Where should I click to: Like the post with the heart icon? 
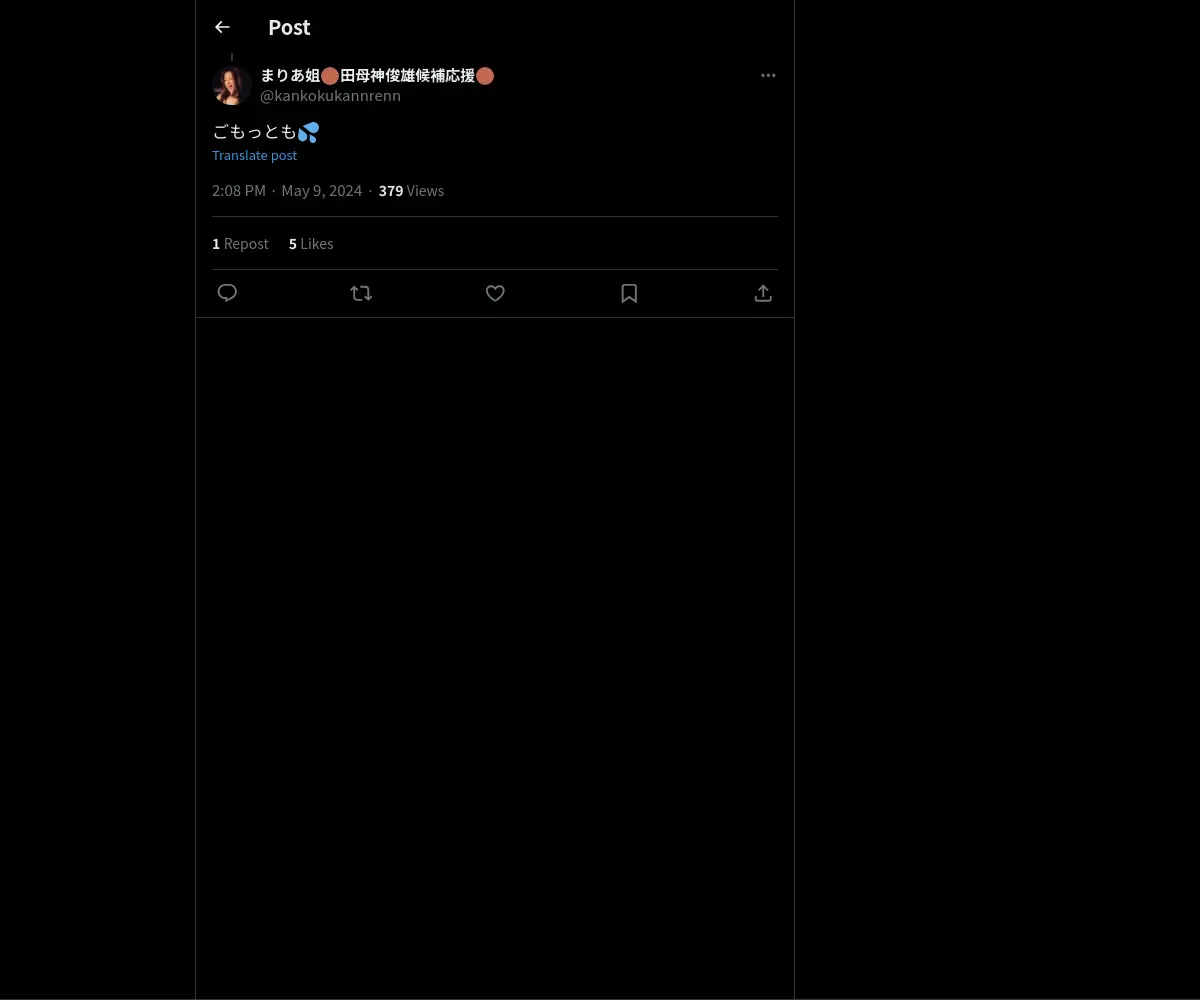point(495,293)
